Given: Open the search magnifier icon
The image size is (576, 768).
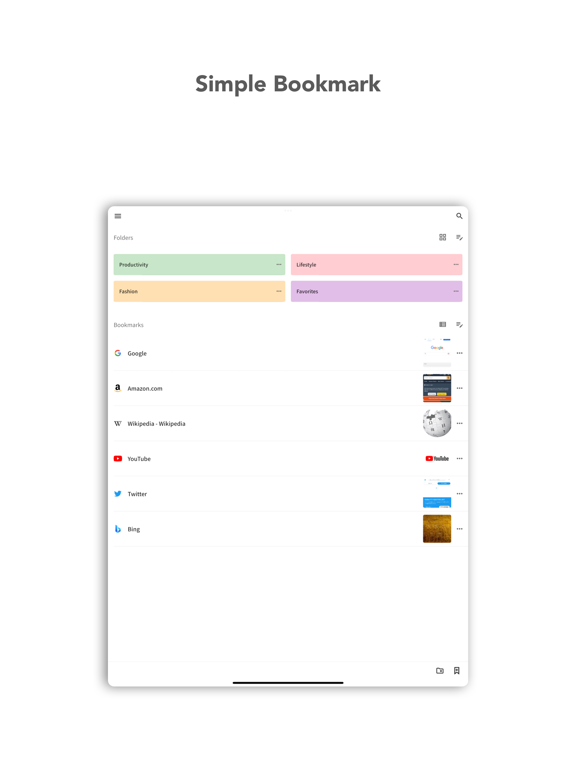Looking at the screenshot, I should (x=459, y=216).
